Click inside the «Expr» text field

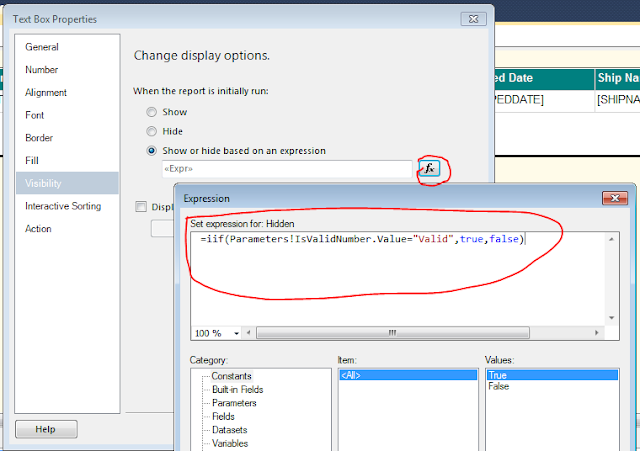tap(287, 169)
